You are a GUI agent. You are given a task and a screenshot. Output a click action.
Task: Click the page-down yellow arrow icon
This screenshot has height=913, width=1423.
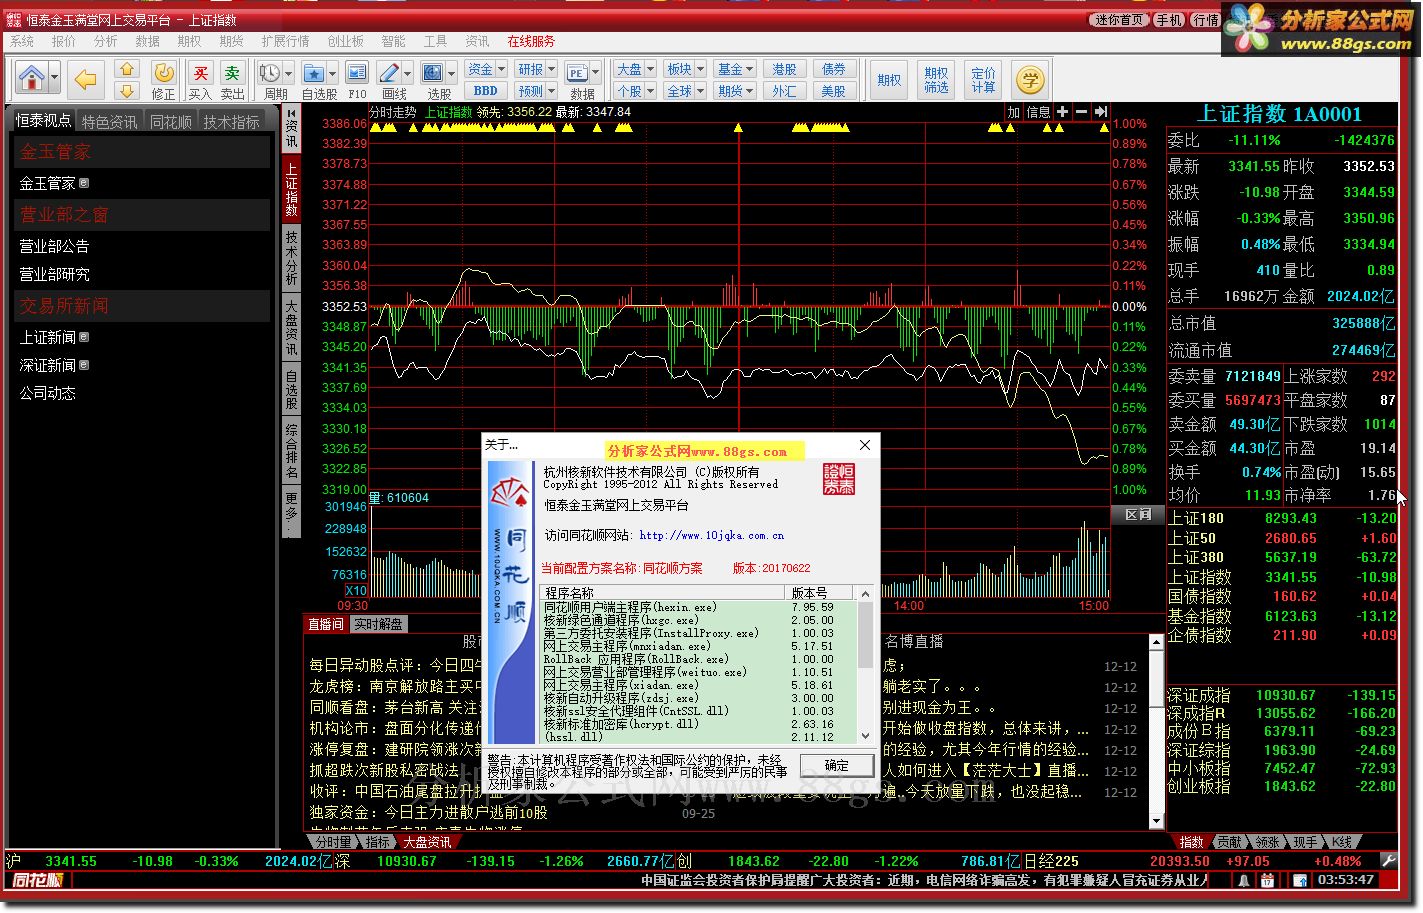point(127,90)
